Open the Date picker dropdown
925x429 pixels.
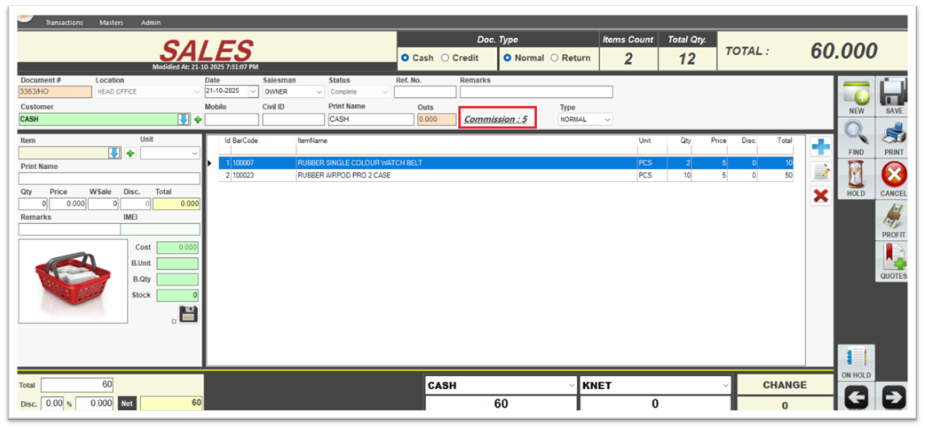[253, 92]
